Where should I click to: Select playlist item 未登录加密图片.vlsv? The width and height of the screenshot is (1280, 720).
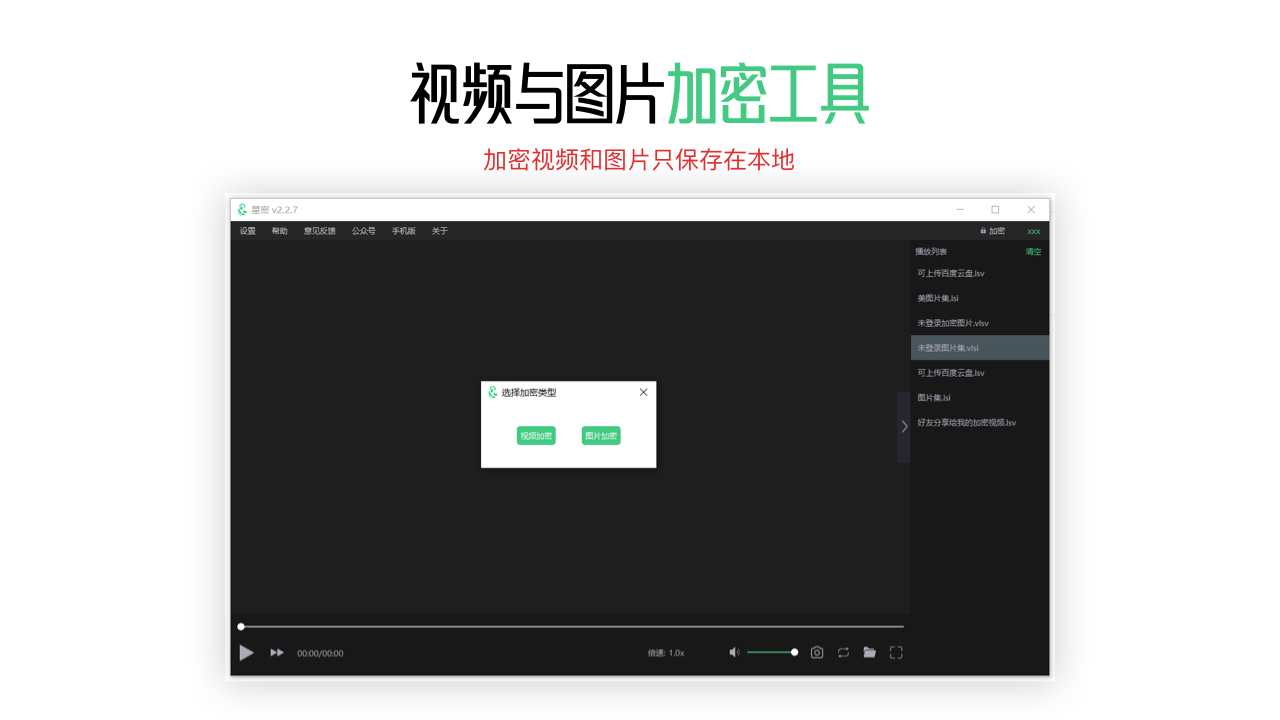coord(980,323)
